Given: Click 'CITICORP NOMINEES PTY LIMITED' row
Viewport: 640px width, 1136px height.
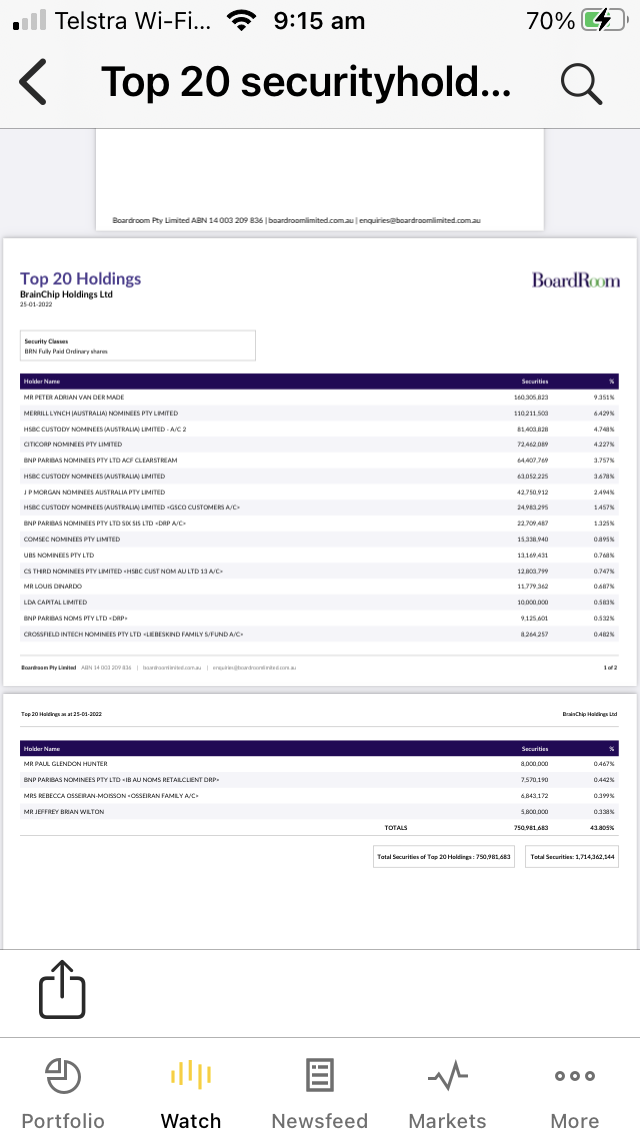Looking at the screenshot, I should [x=319, y=444].
